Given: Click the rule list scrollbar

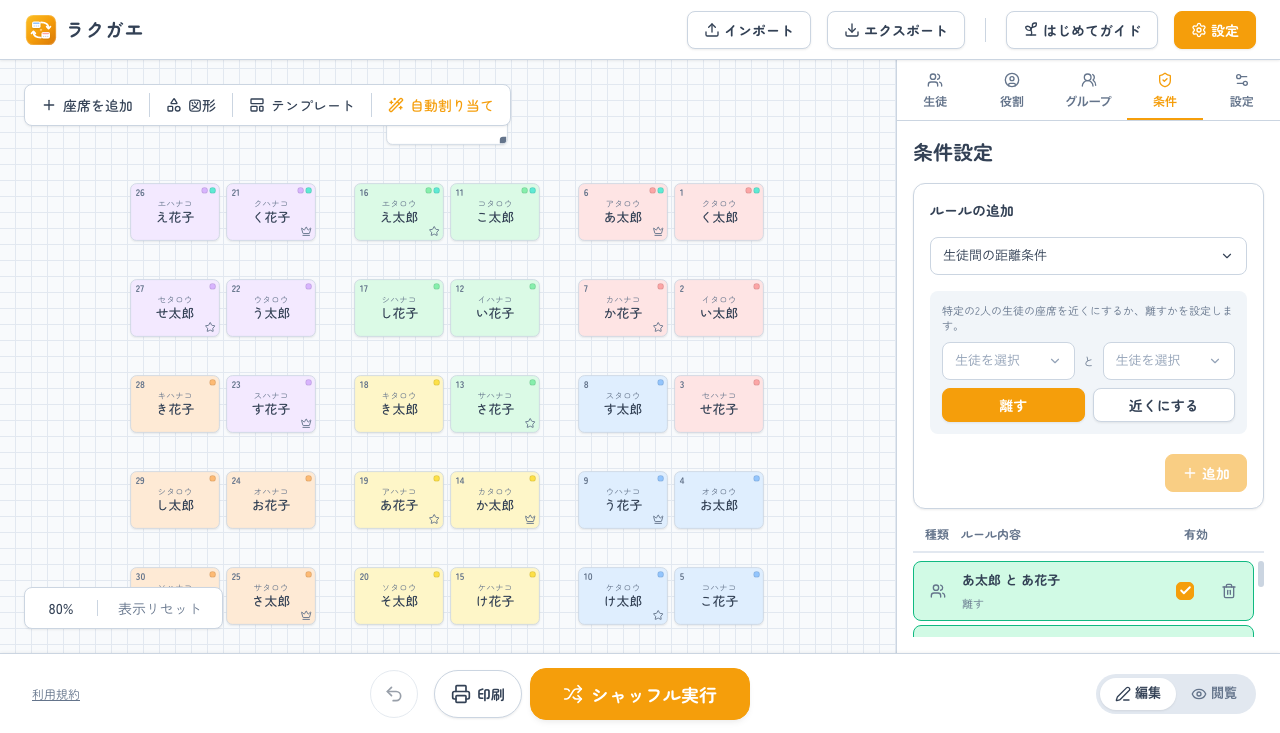Looking at the screenshot, I should pos(1260,574).
